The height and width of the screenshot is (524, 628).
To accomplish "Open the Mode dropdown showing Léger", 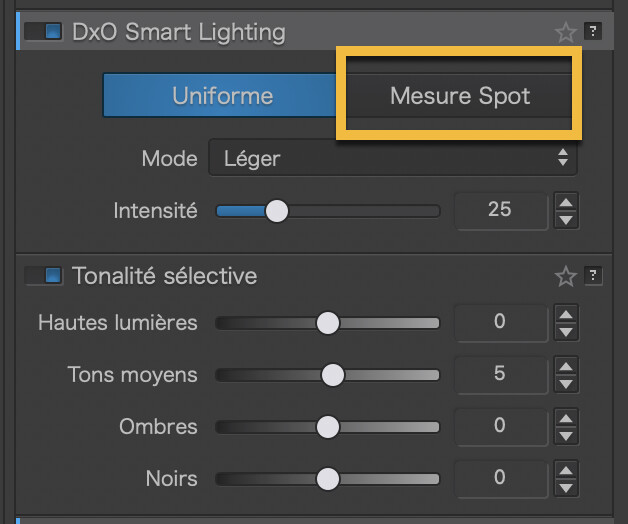I will click(x=392, y=158).
